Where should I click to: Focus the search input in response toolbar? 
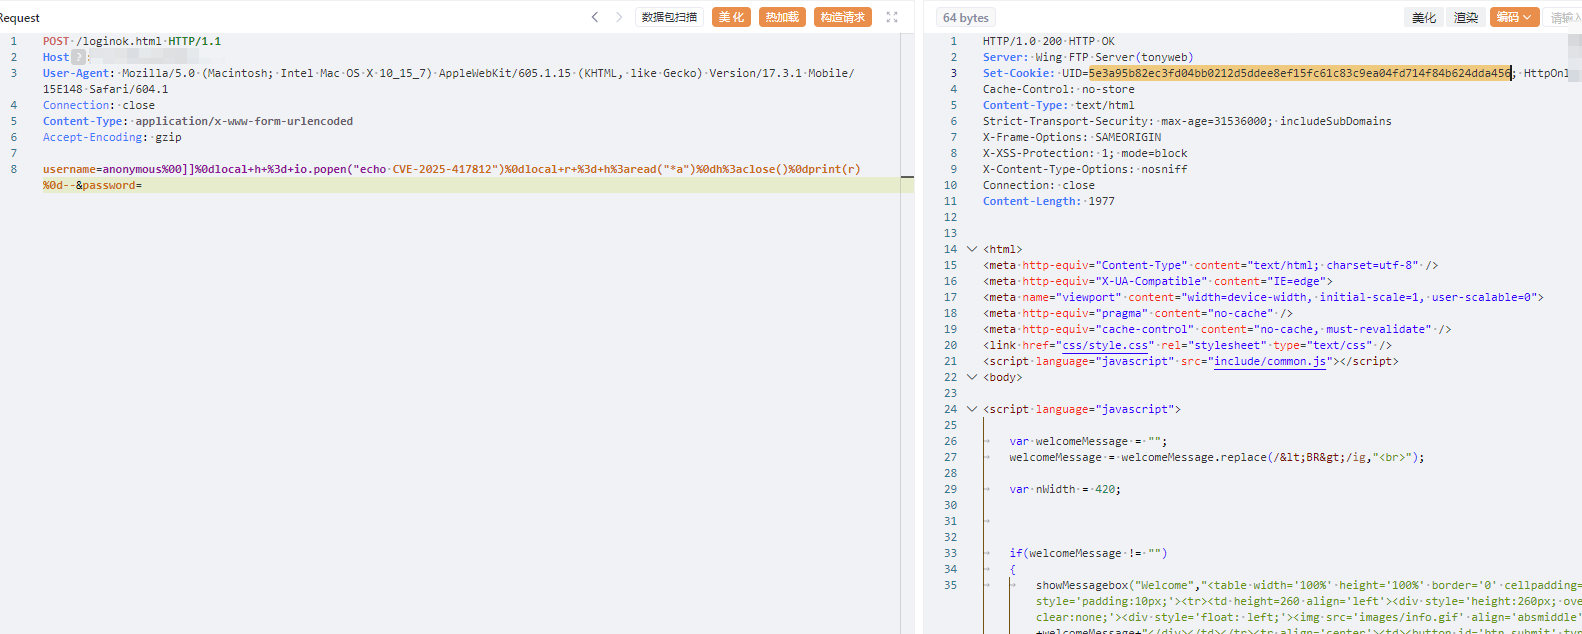click(x=1563, y=18)
